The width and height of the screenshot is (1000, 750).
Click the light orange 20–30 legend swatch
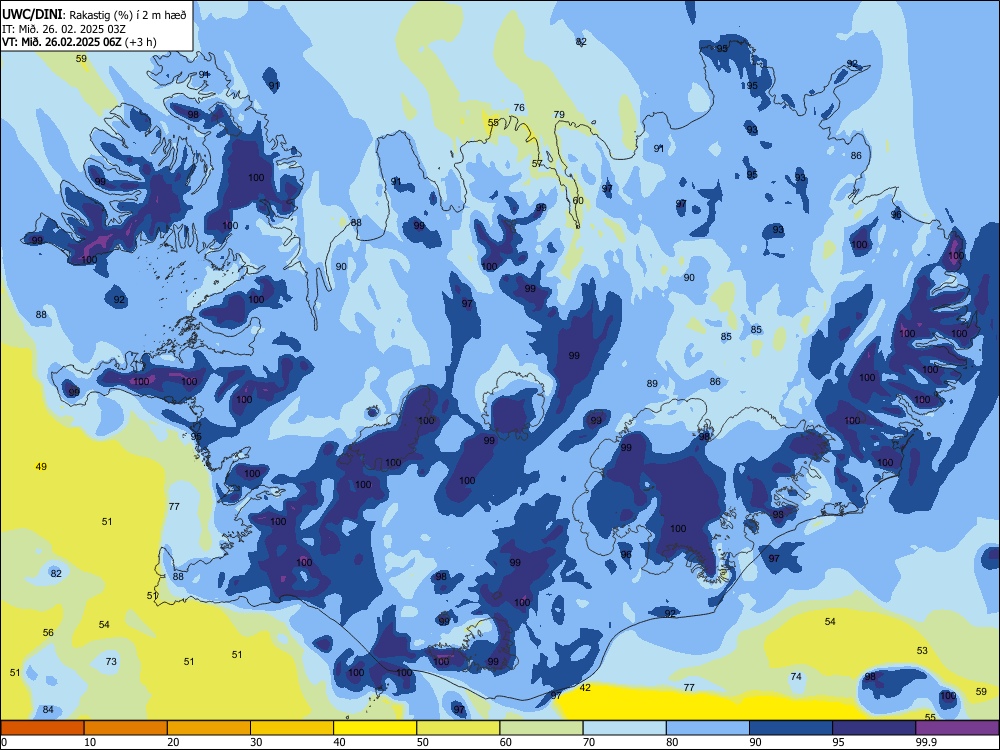(209, 728)
